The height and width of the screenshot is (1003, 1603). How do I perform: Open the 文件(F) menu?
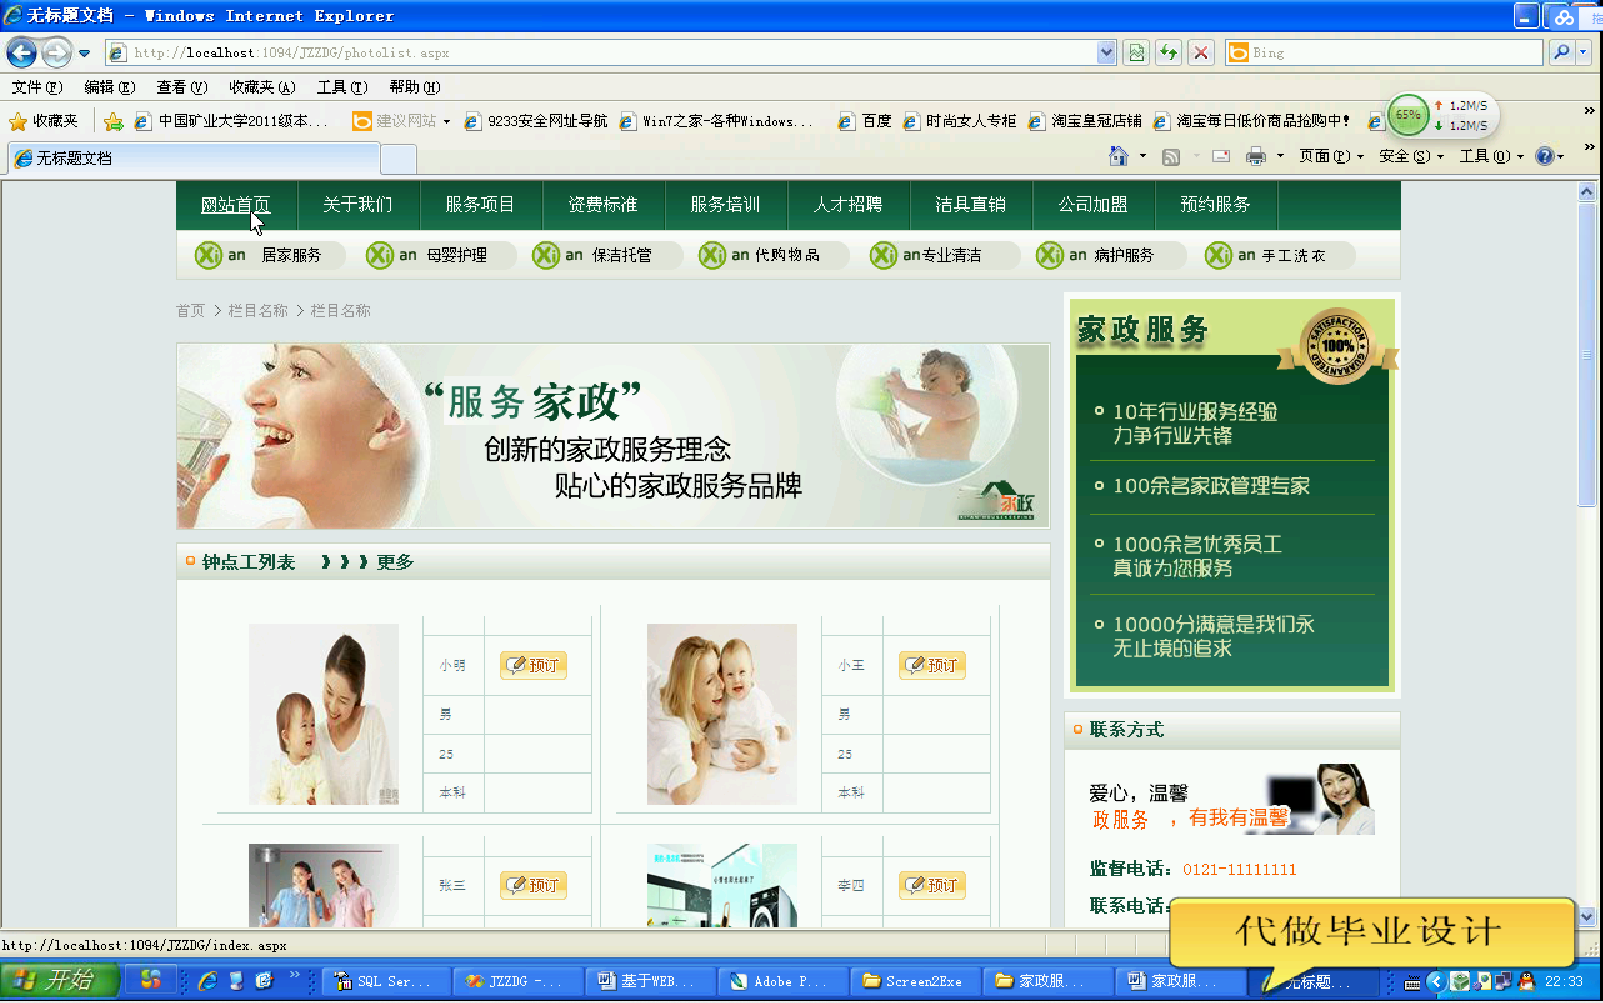pos(37,88)
